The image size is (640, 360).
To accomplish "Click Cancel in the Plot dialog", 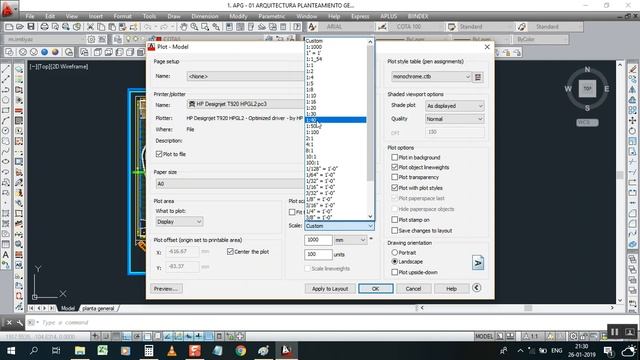I will [x=413, y=289].
